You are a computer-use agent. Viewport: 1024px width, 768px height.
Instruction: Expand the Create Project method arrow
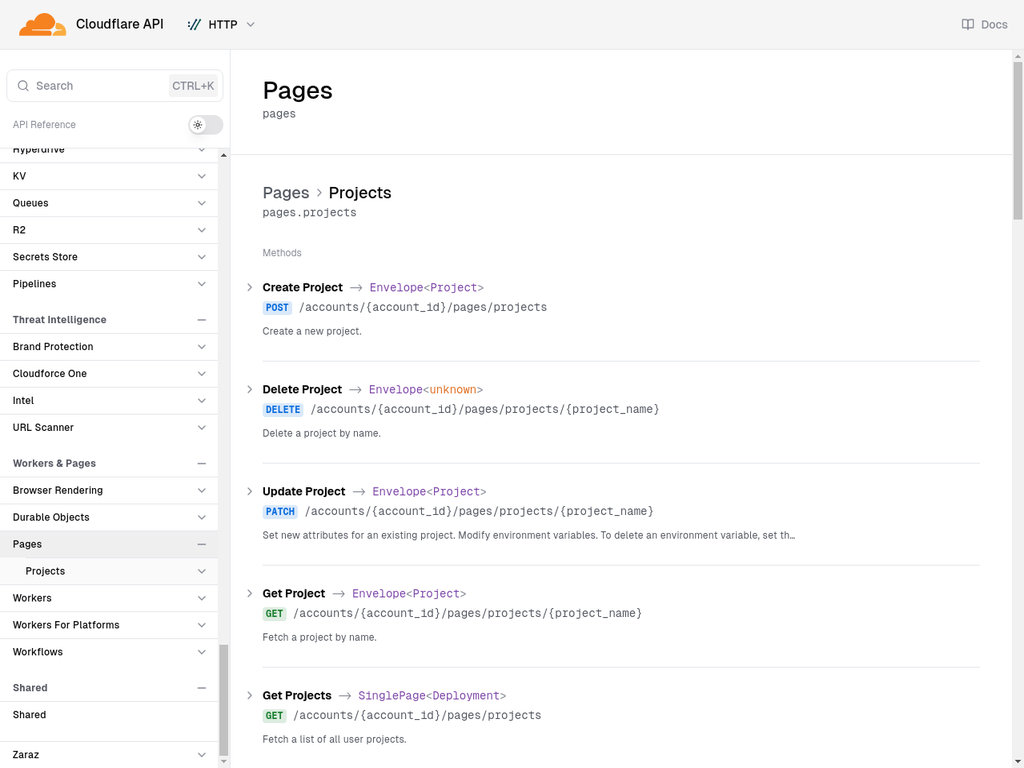coord(249,287)
